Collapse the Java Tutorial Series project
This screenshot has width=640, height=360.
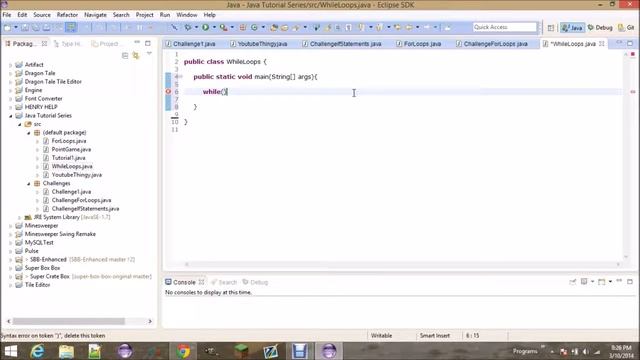coord(11,116)
